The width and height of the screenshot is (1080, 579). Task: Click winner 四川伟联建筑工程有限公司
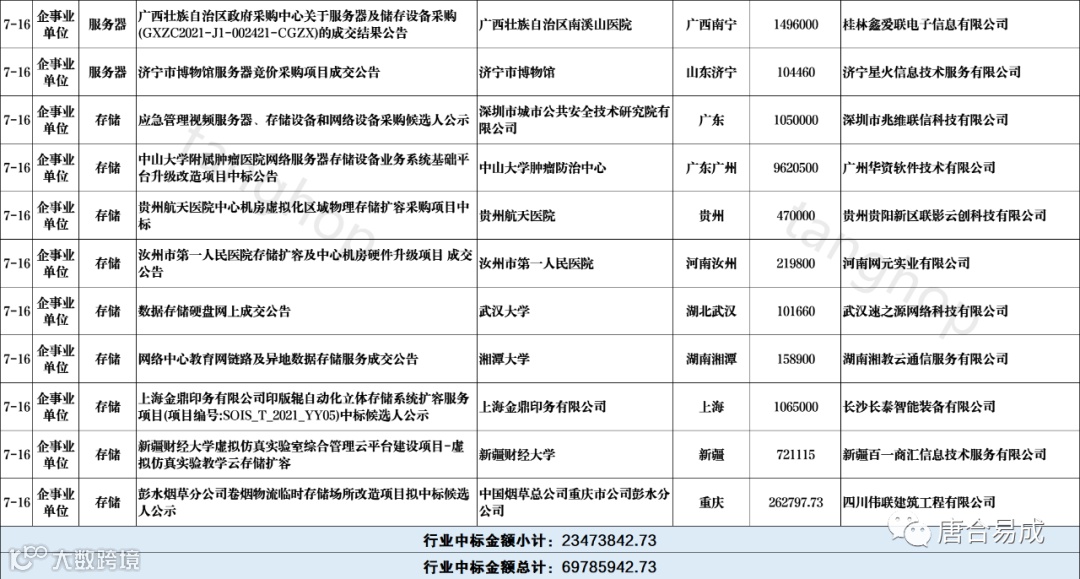[x=919, y=503]
